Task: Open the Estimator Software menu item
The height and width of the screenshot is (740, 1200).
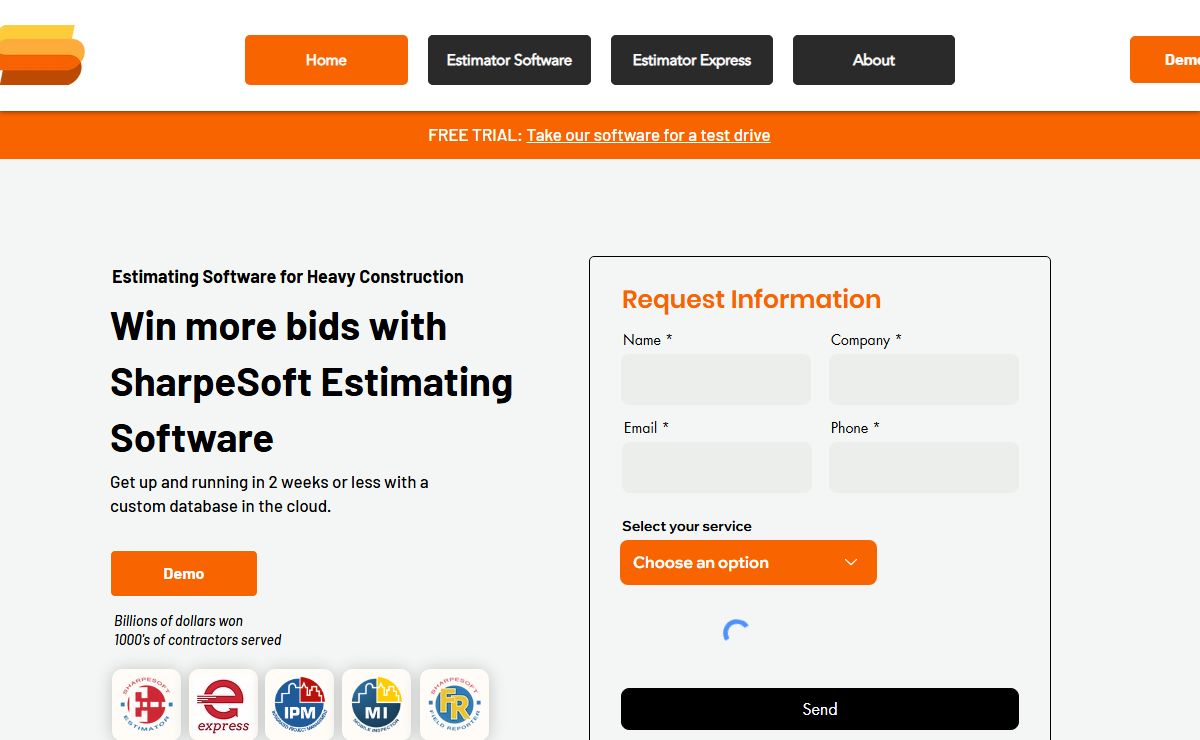Action: pos(509,60)
